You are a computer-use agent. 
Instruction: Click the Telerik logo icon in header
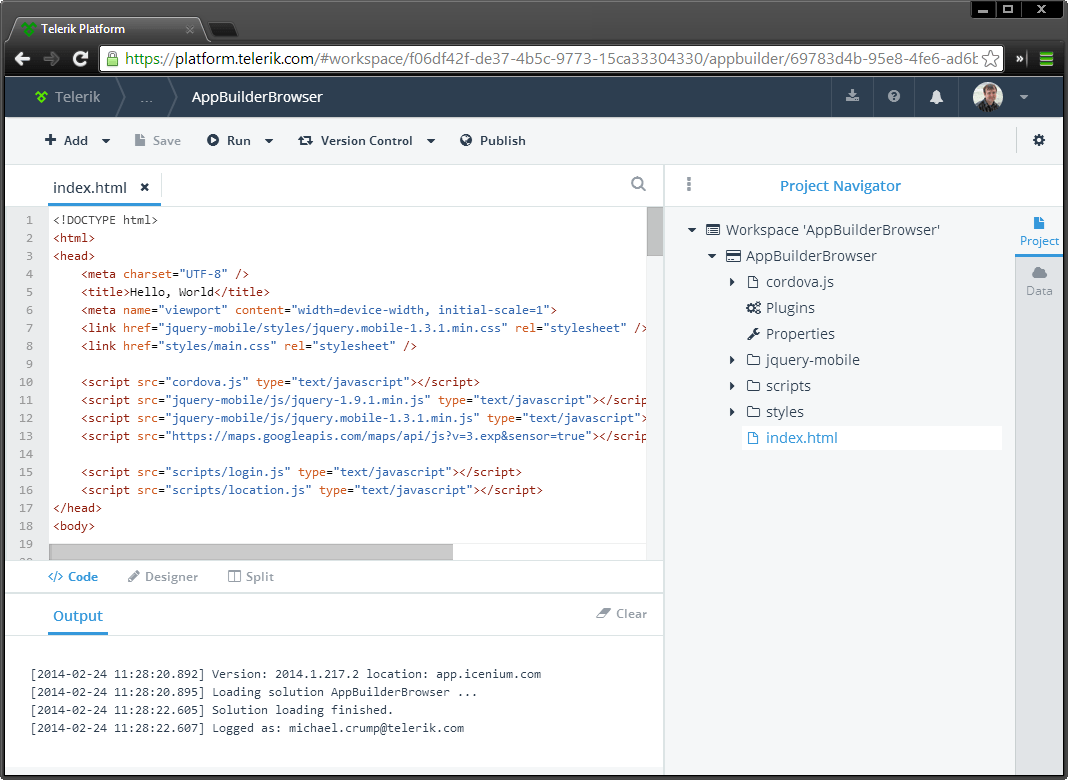pos(42,97)
